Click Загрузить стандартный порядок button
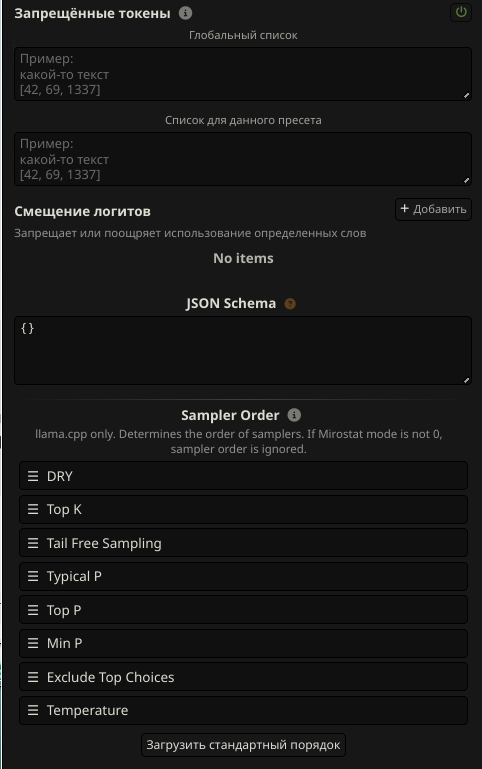 click(243, 745)
